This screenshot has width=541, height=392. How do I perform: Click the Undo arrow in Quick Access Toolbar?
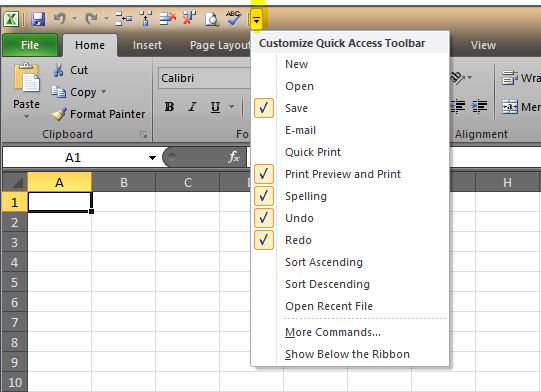coord(60,18)
